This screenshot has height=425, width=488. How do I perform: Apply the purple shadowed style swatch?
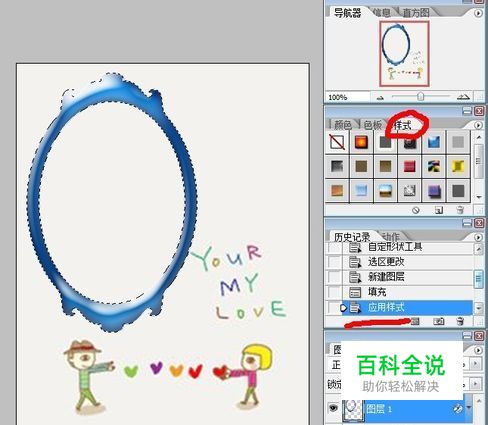[x=434, y=191]
